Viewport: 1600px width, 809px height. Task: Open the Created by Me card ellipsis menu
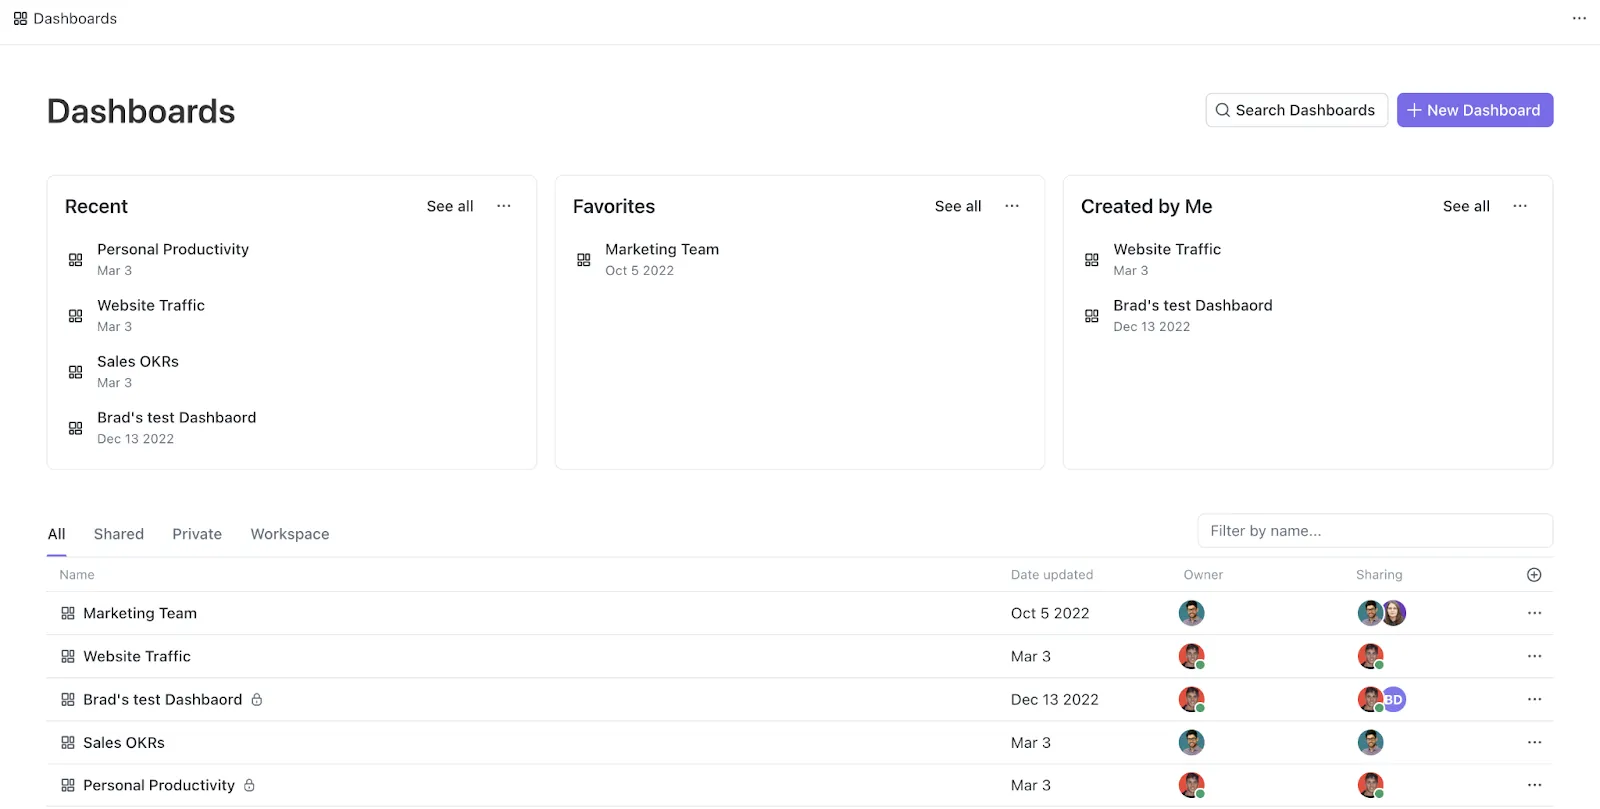(1520, 206)
